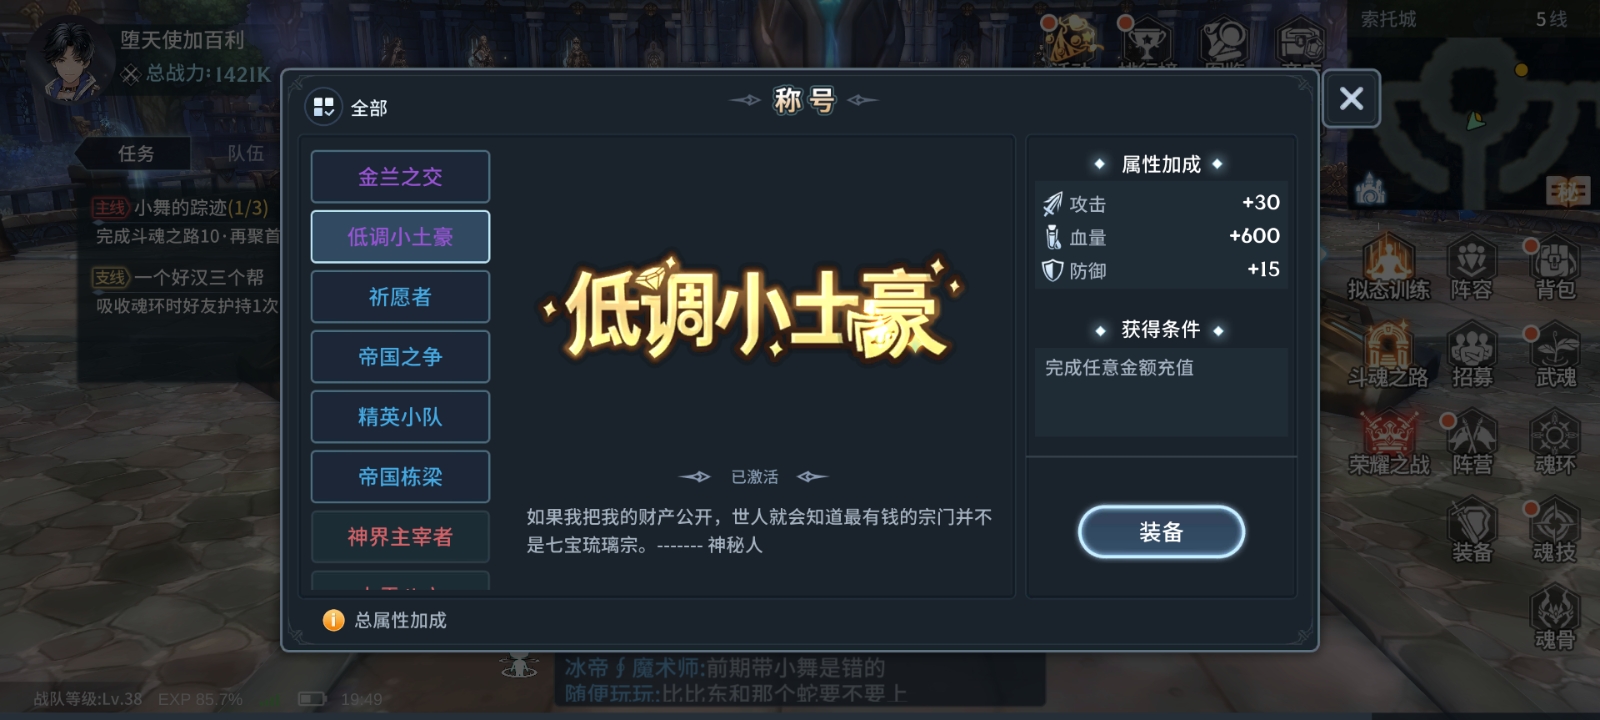The width and height of the screenshot is (1600, 720).
Task: Select the 神界主宰者 title
Action: point(400,537)
